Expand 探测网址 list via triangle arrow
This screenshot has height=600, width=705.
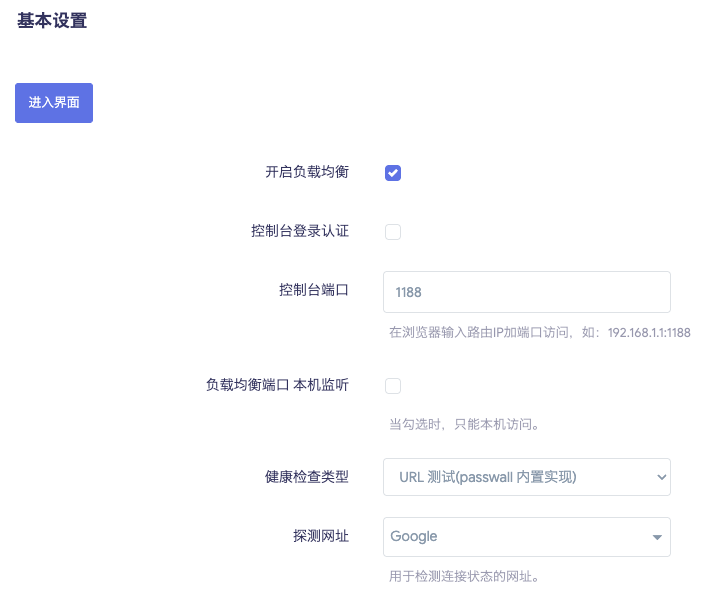657,538
